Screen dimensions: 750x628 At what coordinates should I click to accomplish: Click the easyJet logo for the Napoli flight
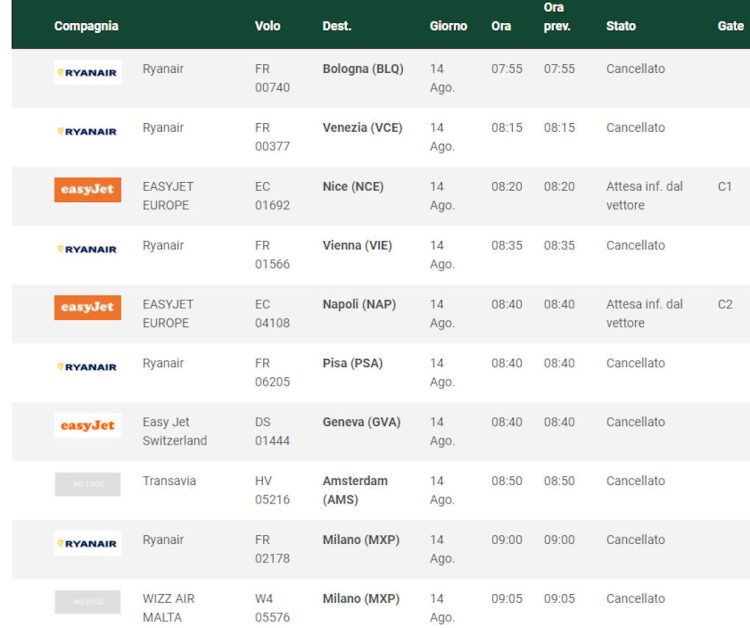pos(88,307)
